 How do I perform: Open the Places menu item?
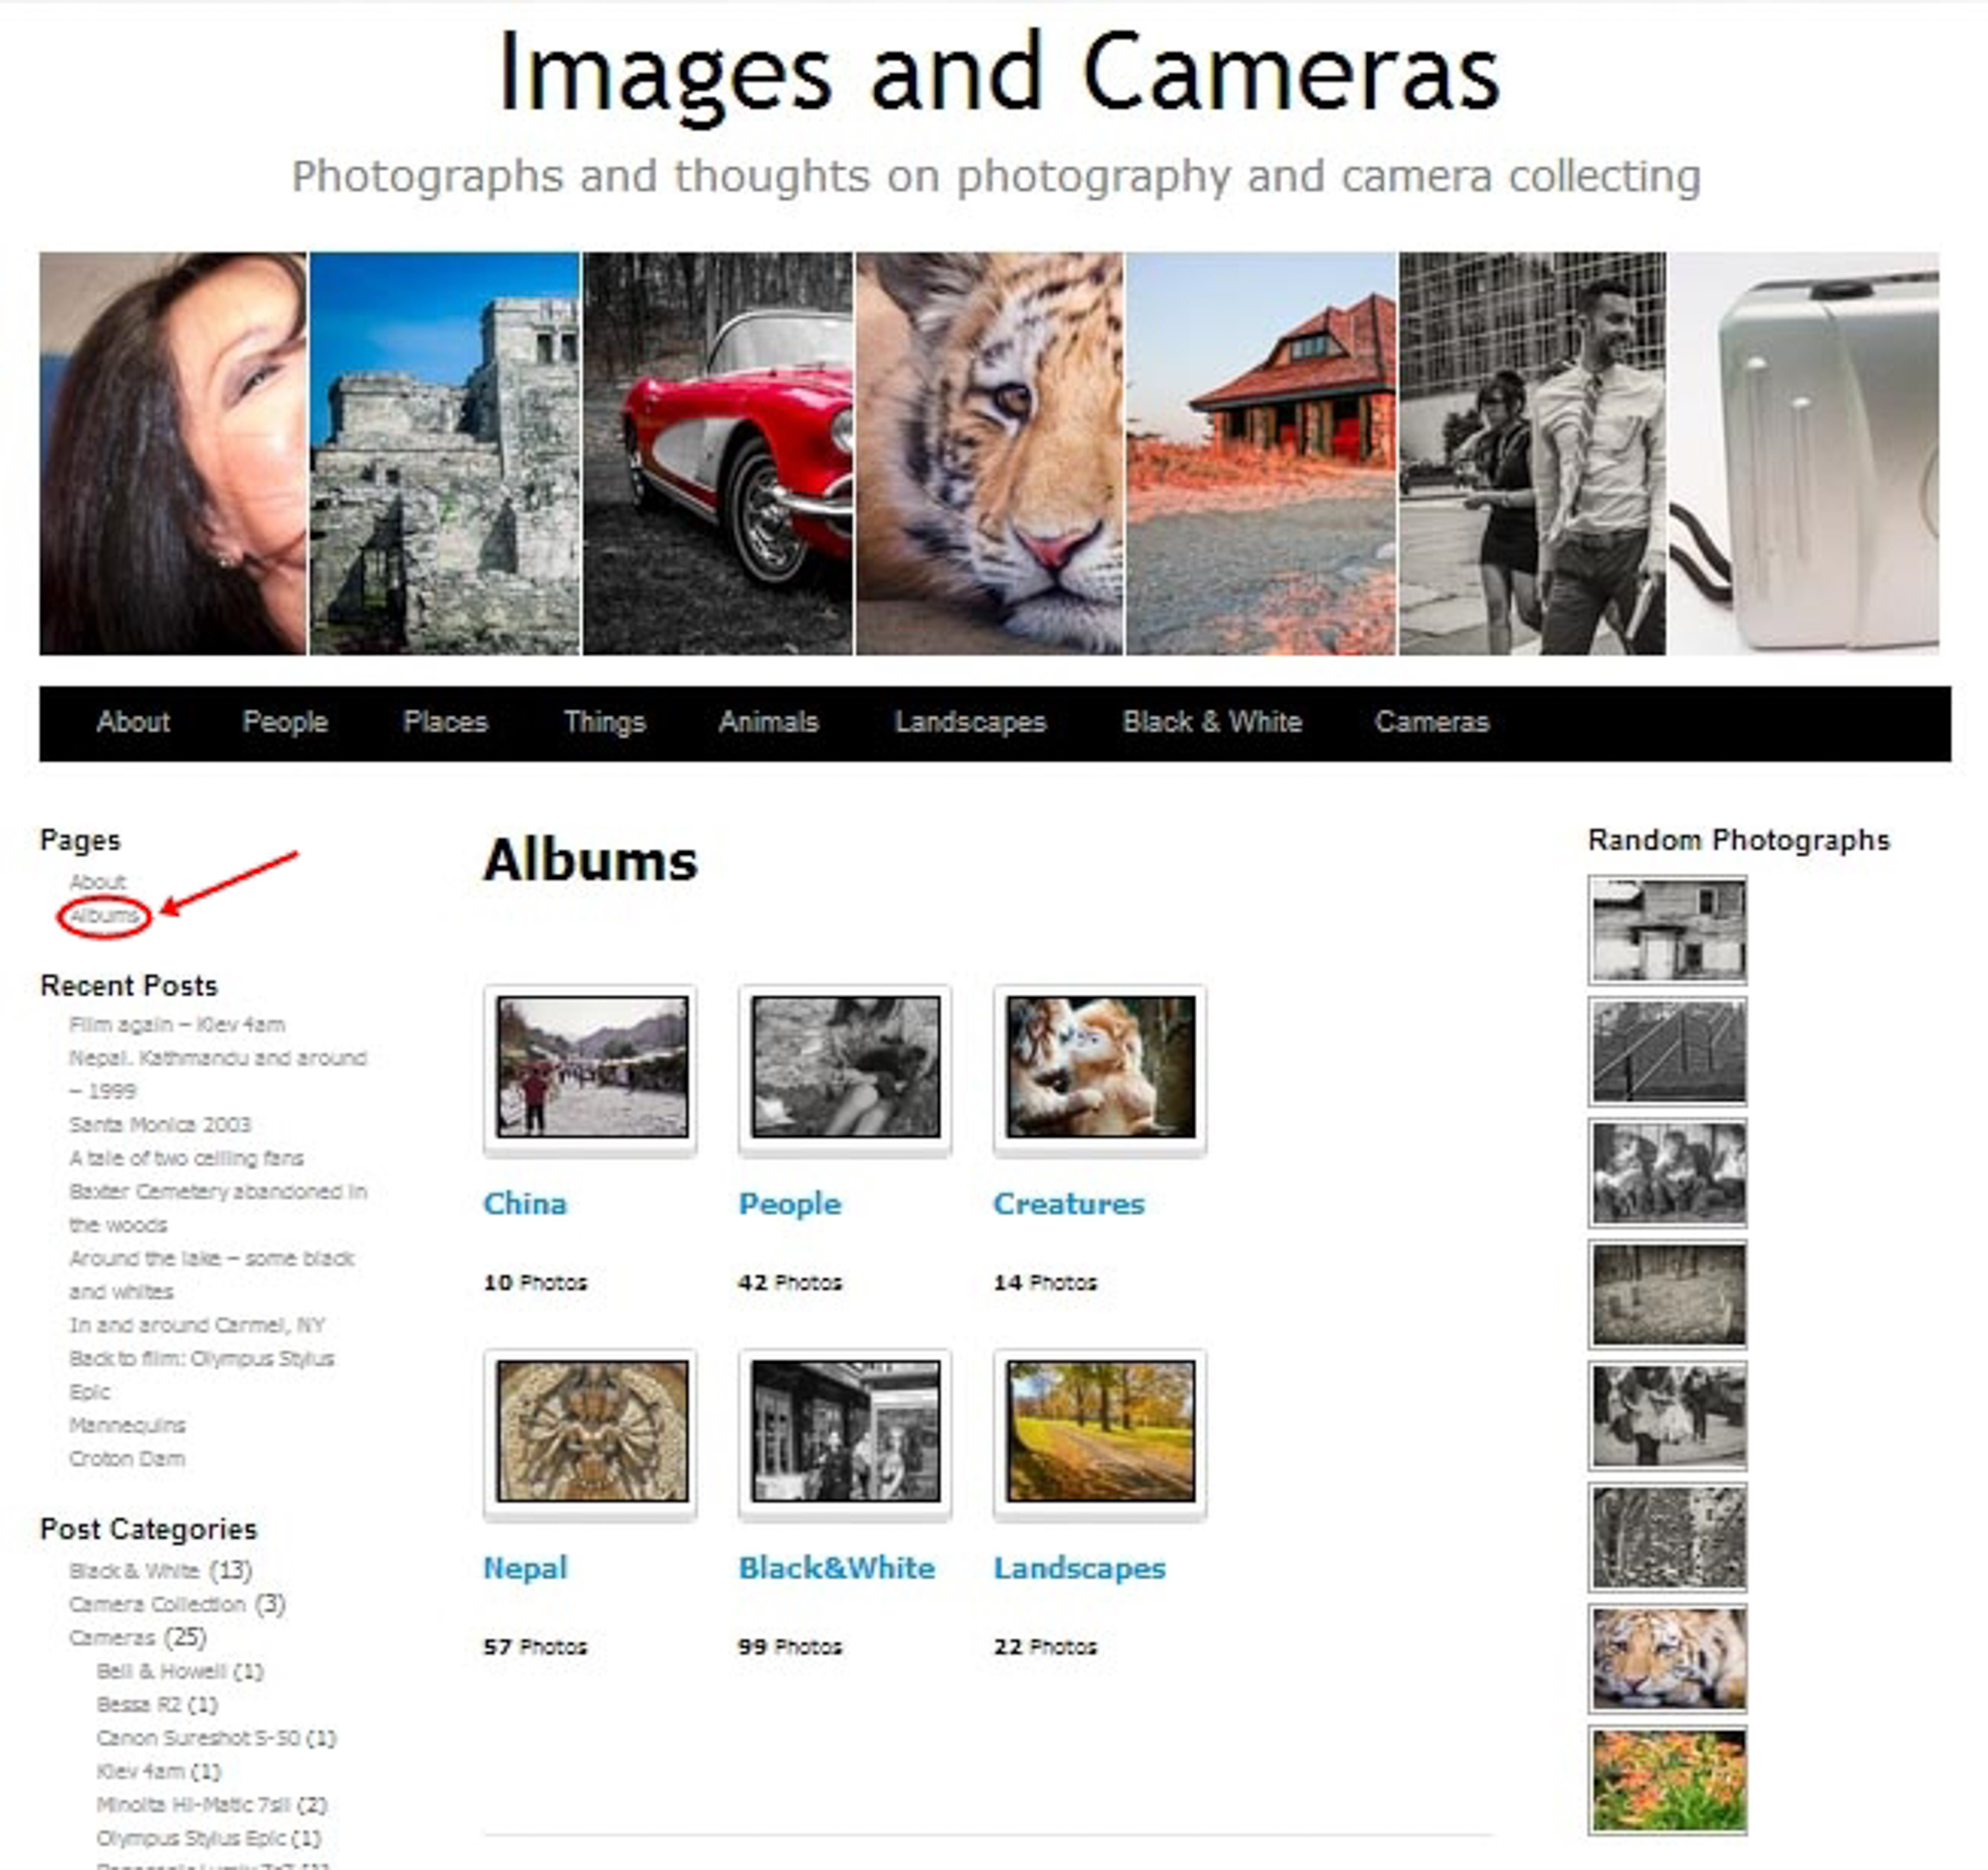click(445, 722)
